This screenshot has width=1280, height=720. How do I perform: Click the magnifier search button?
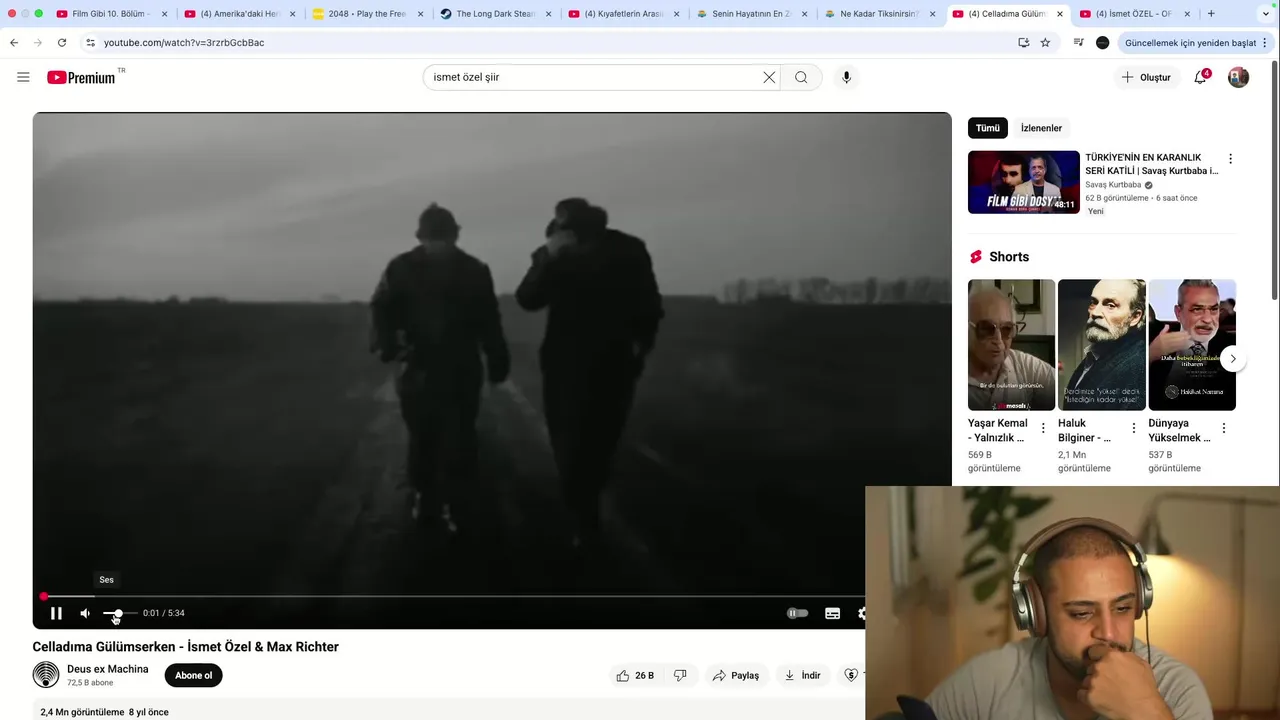click(801, 77)
